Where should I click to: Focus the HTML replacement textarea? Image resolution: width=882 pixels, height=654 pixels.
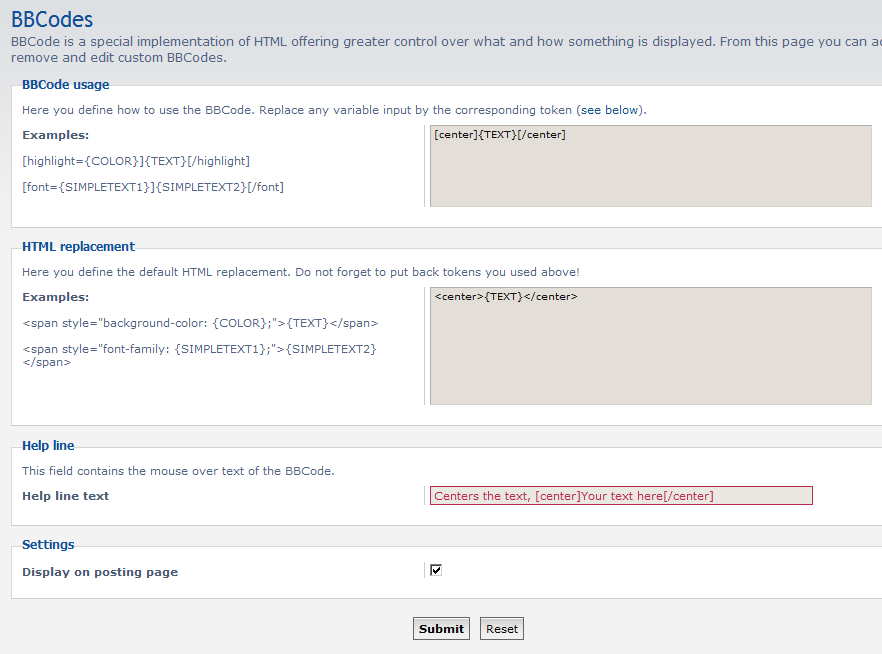[x=651, y=346]
